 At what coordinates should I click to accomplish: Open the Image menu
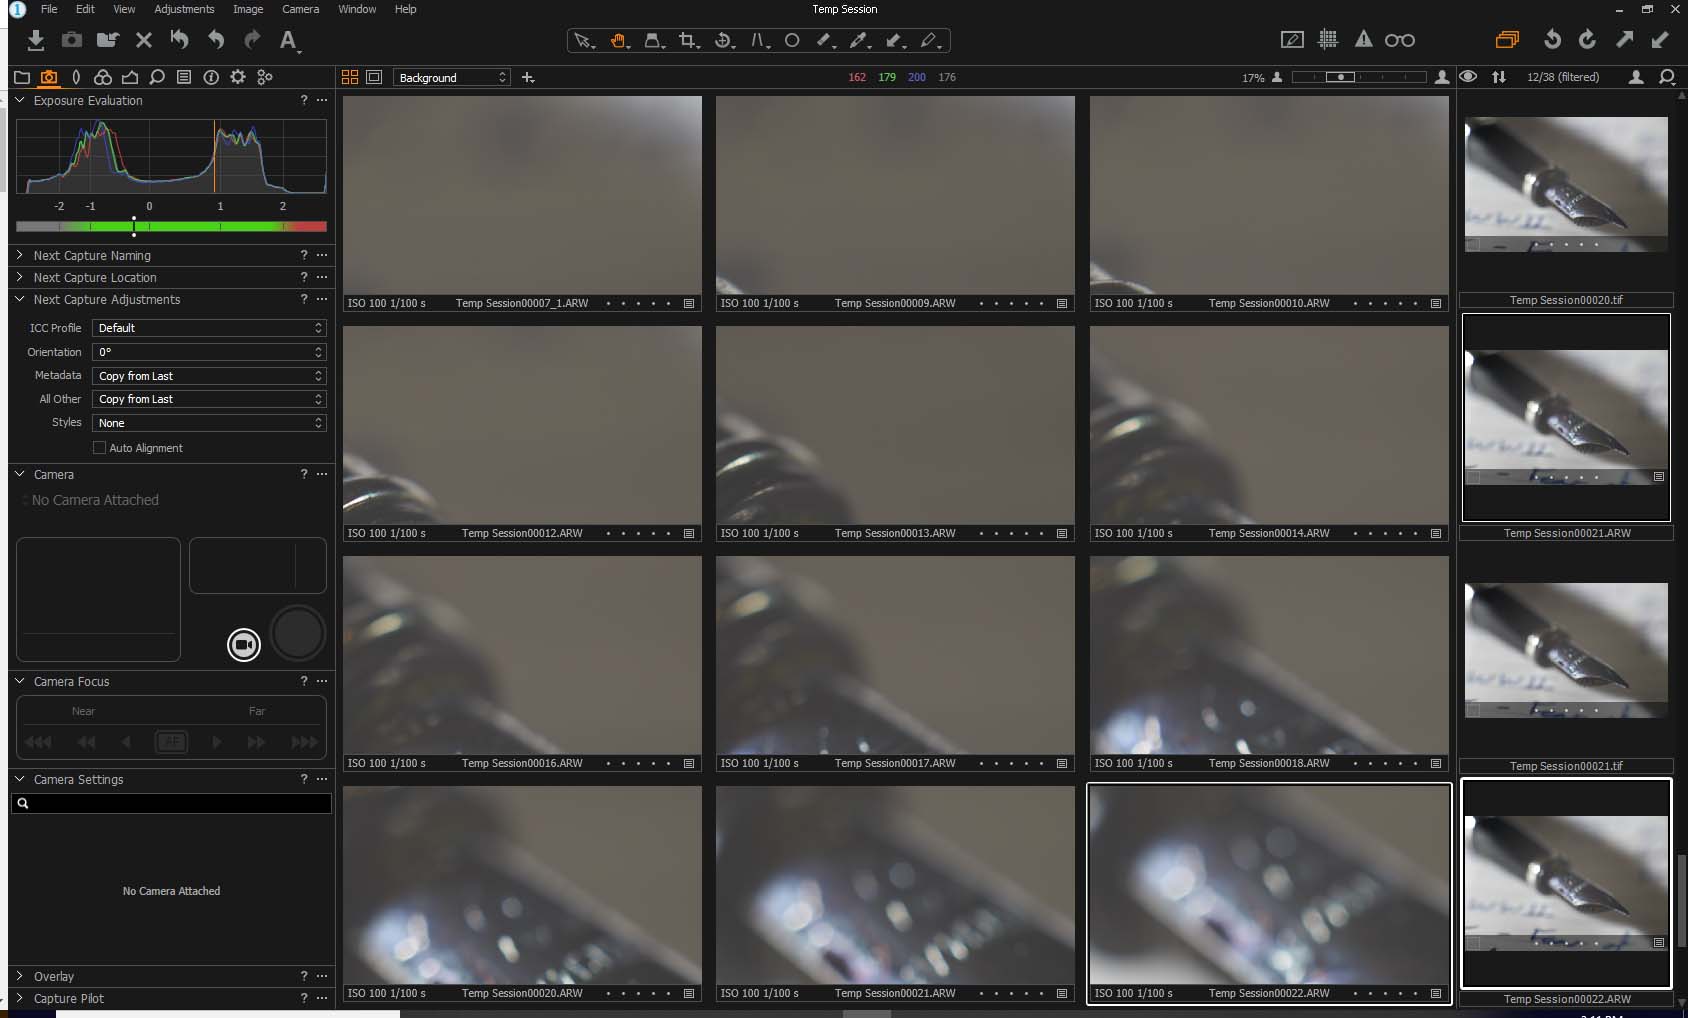248,9
